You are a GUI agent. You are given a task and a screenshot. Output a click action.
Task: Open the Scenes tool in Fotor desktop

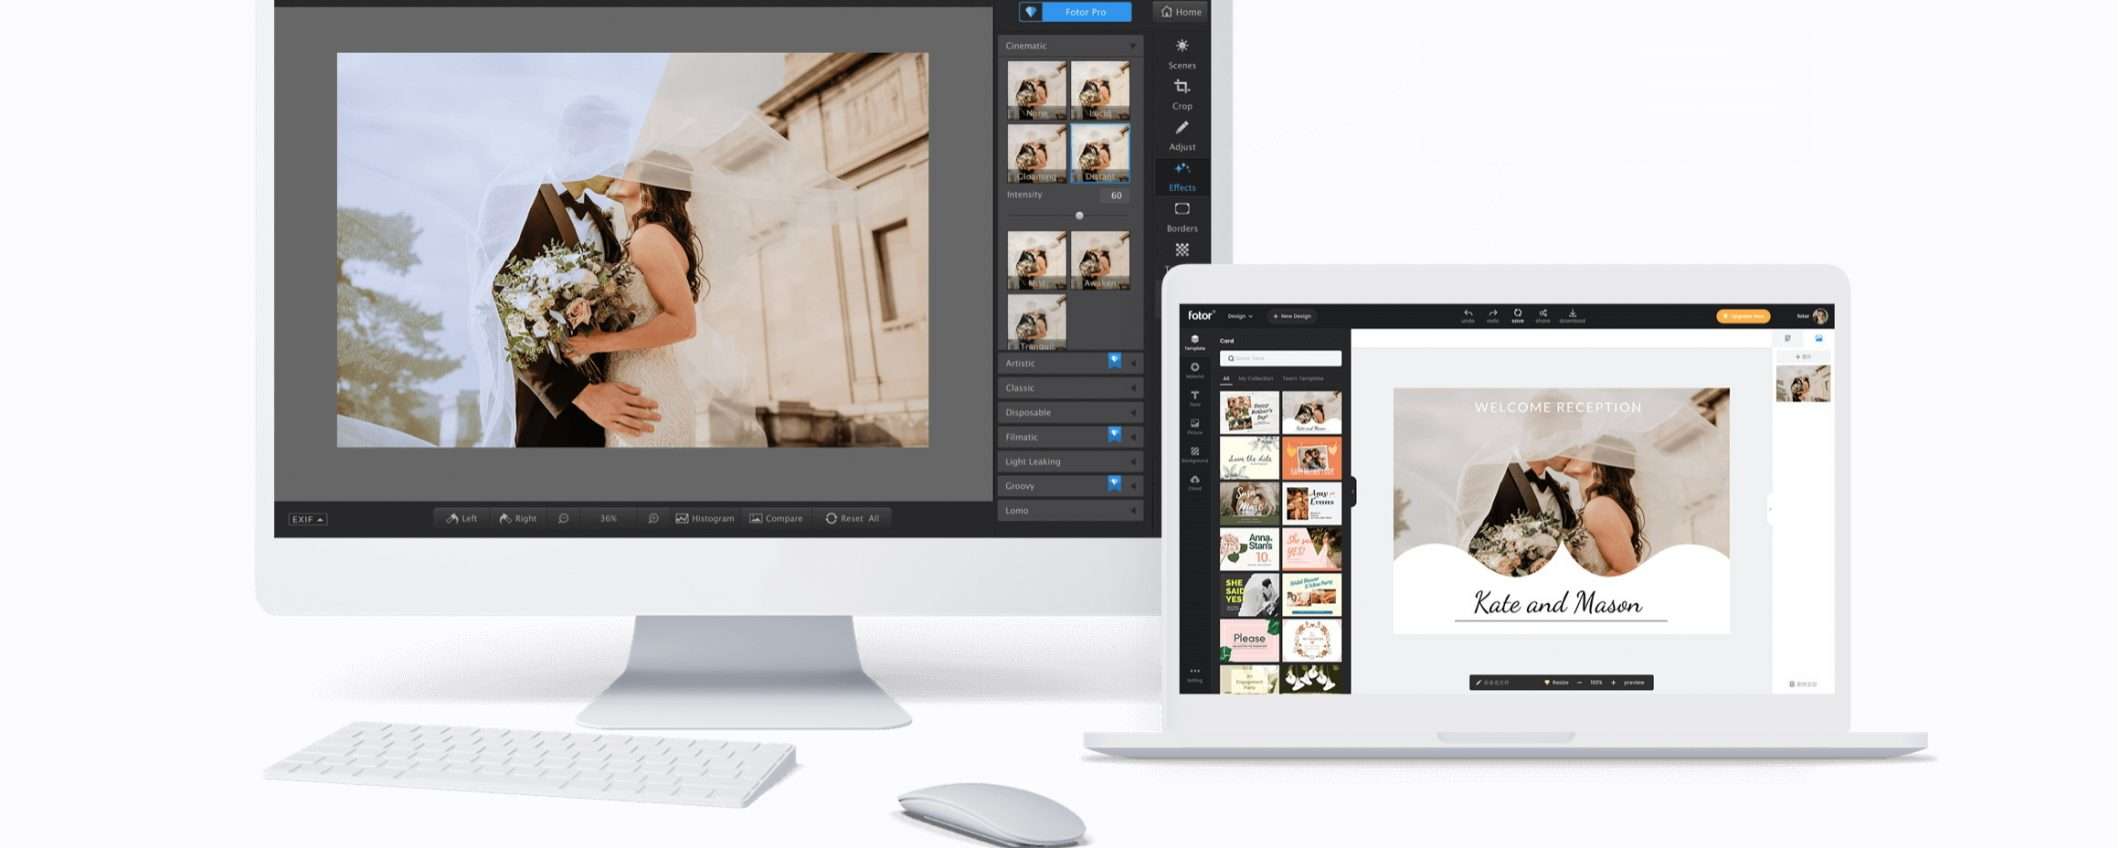(1182, 53)
